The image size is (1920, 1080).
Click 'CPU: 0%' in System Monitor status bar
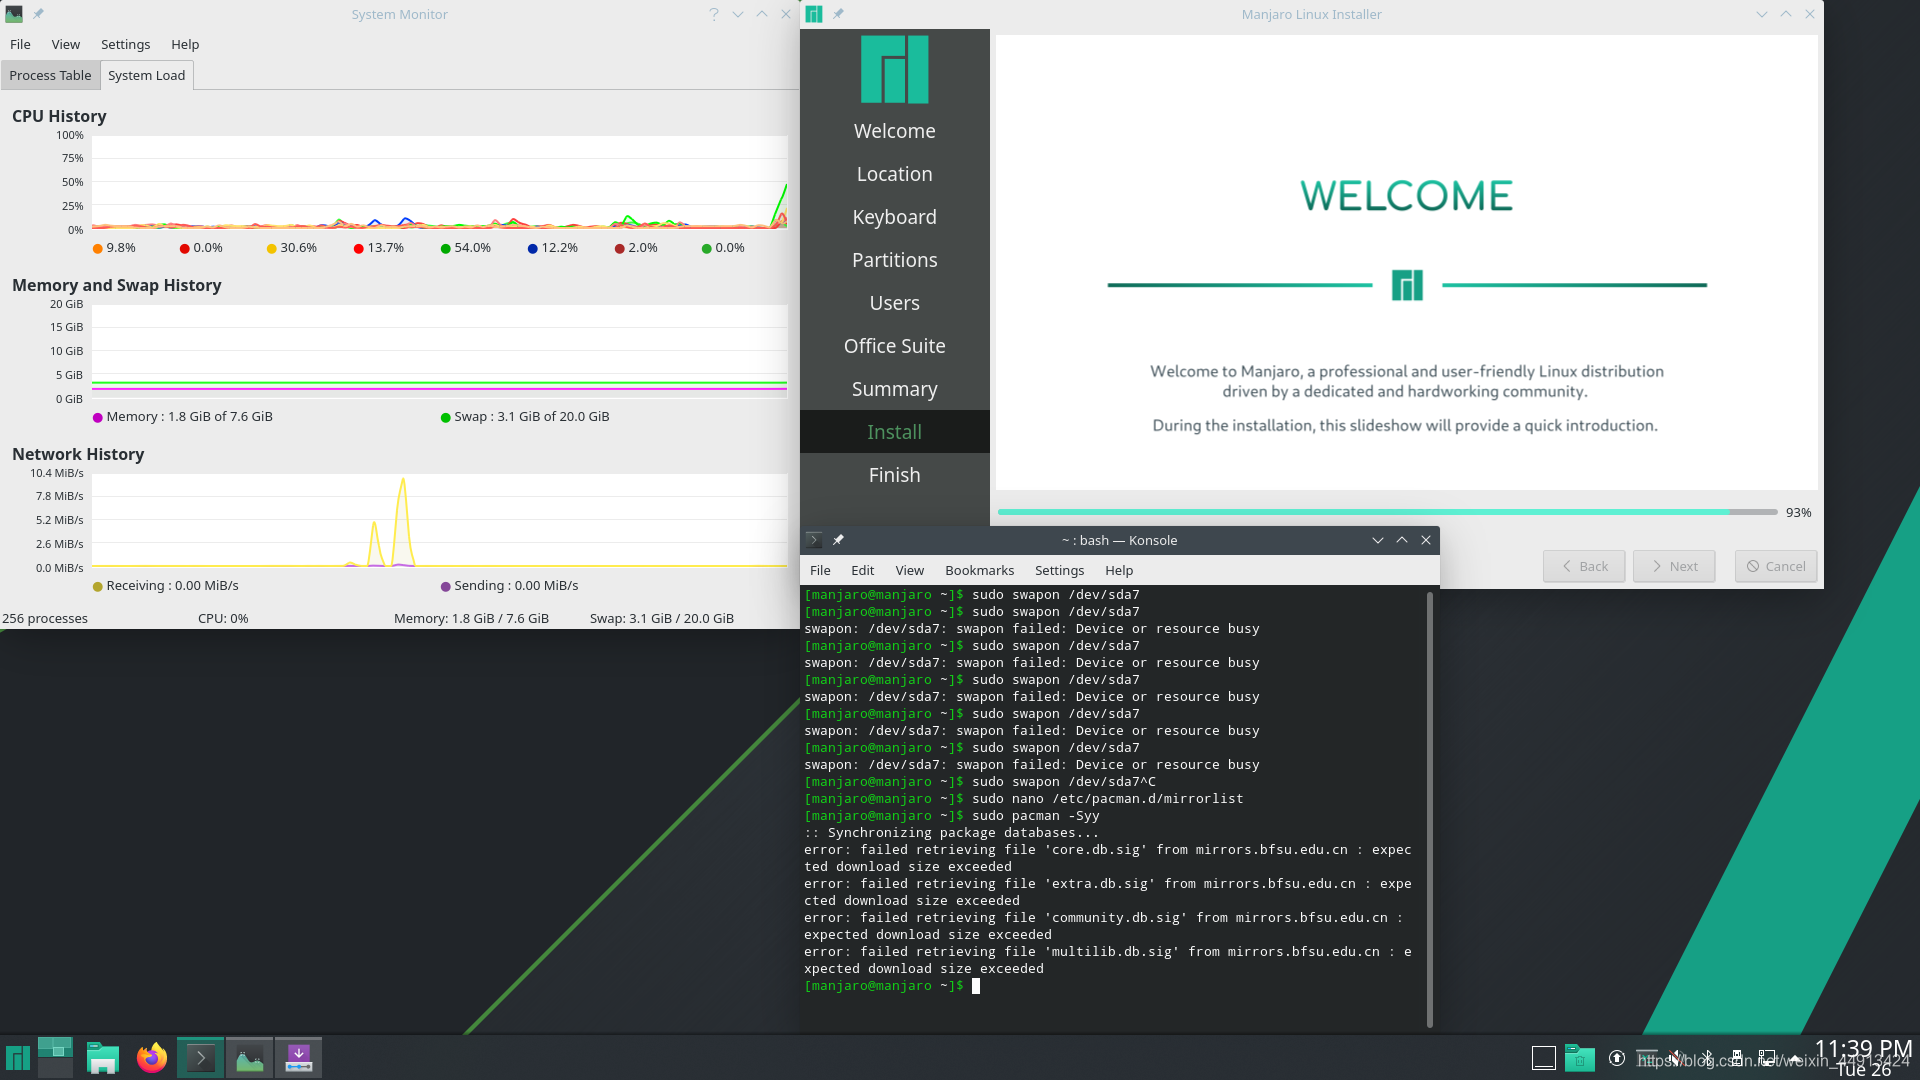223,618
